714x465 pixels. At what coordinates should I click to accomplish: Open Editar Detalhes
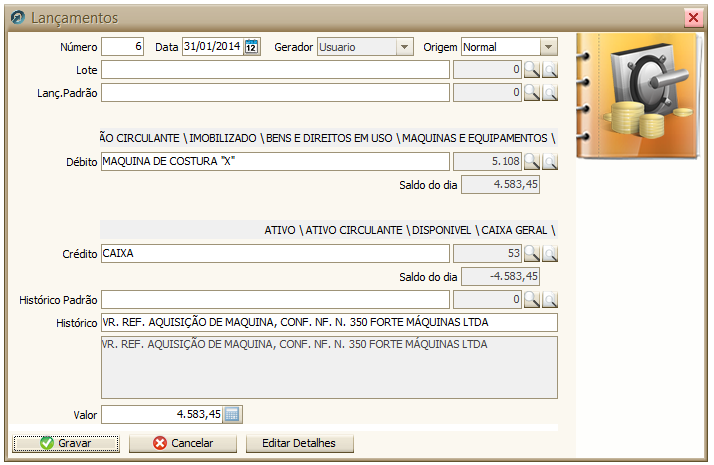tap(299, 443)
